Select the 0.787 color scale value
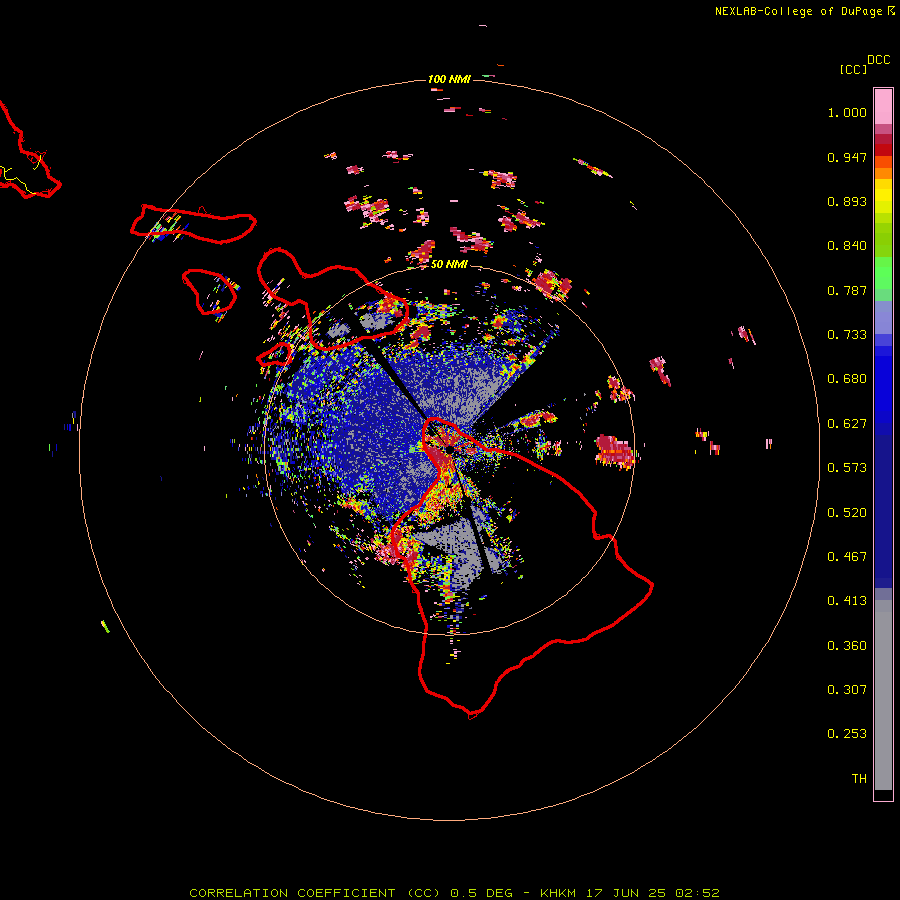The height and width of the screenshot is (900, 900). (x=847, y=290)
